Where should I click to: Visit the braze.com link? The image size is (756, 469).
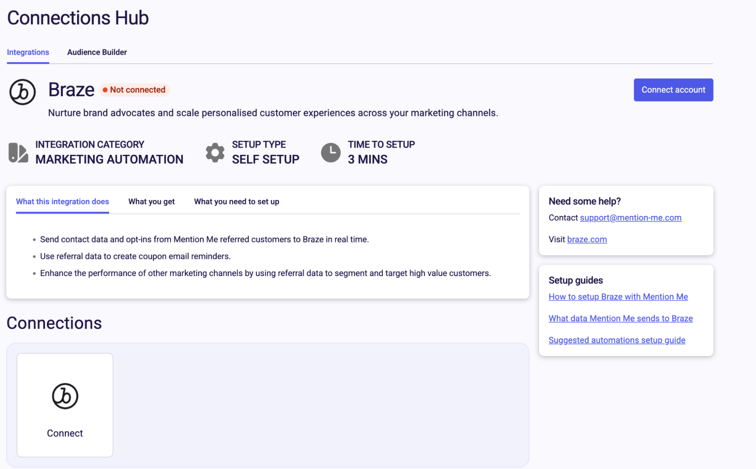click(x=587, y=240)
